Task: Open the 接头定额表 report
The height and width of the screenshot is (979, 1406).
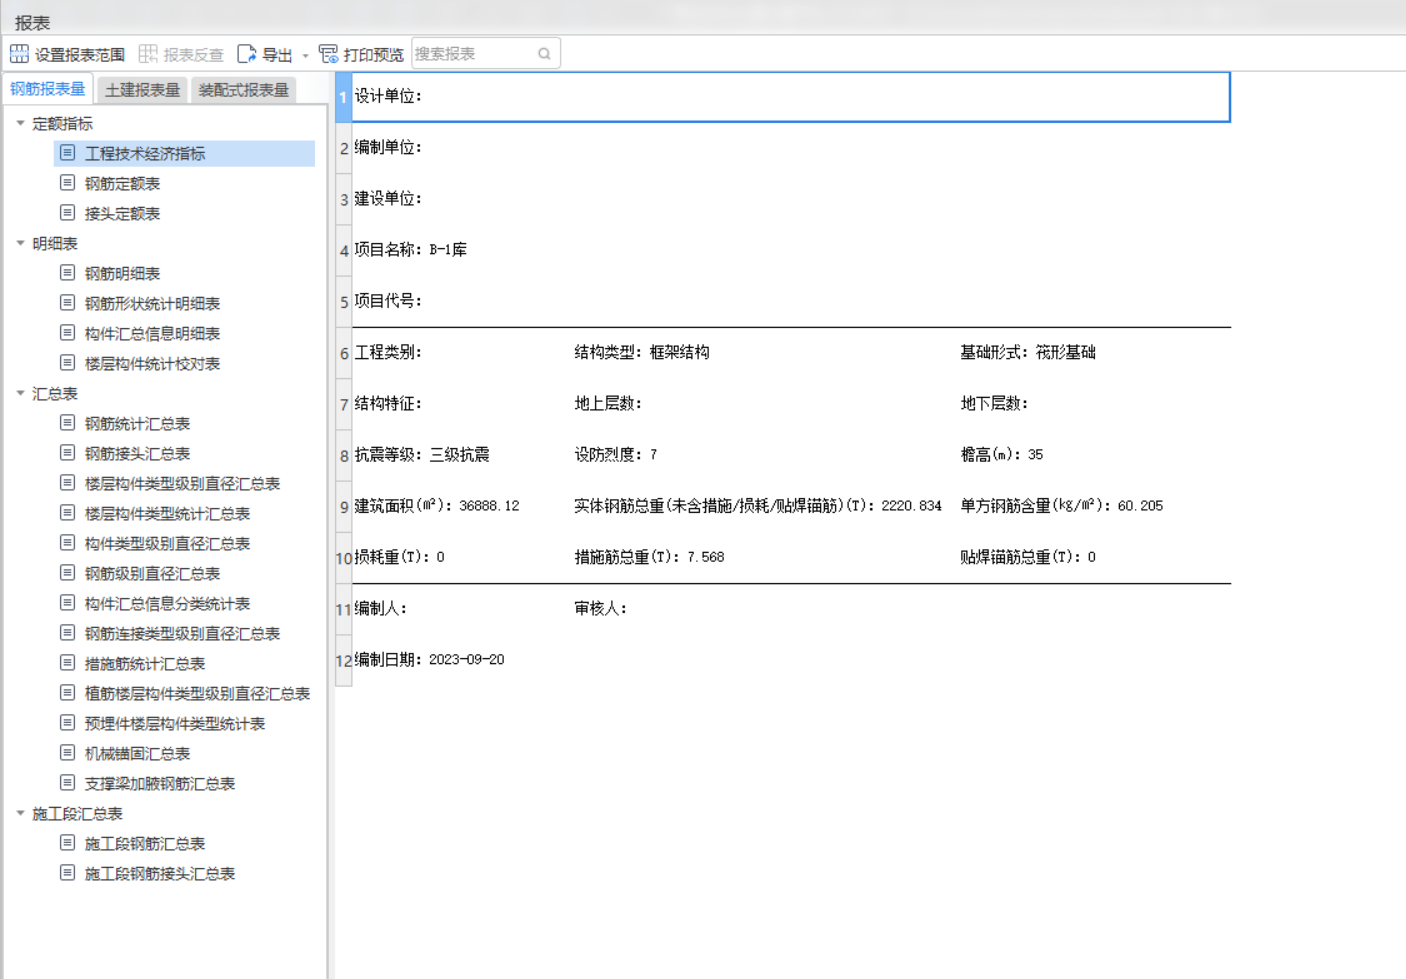Action: click(x=122, y=213)
